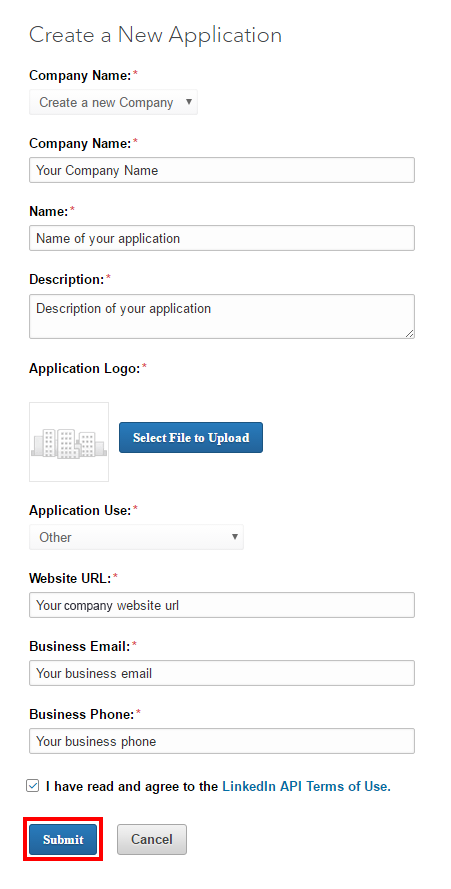
Task: Click inside the Description text area
Action: click(222, 316)
